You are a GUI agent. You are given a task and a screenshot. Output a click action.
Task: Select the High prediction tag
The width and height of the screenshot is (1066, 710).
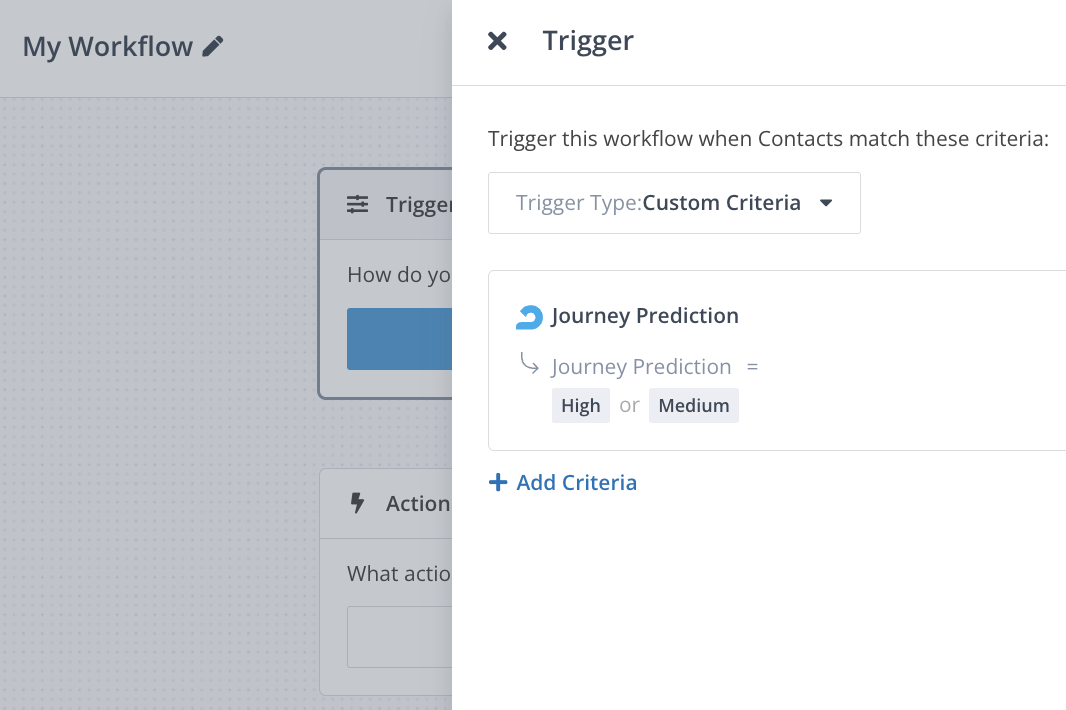pos(580,406)
